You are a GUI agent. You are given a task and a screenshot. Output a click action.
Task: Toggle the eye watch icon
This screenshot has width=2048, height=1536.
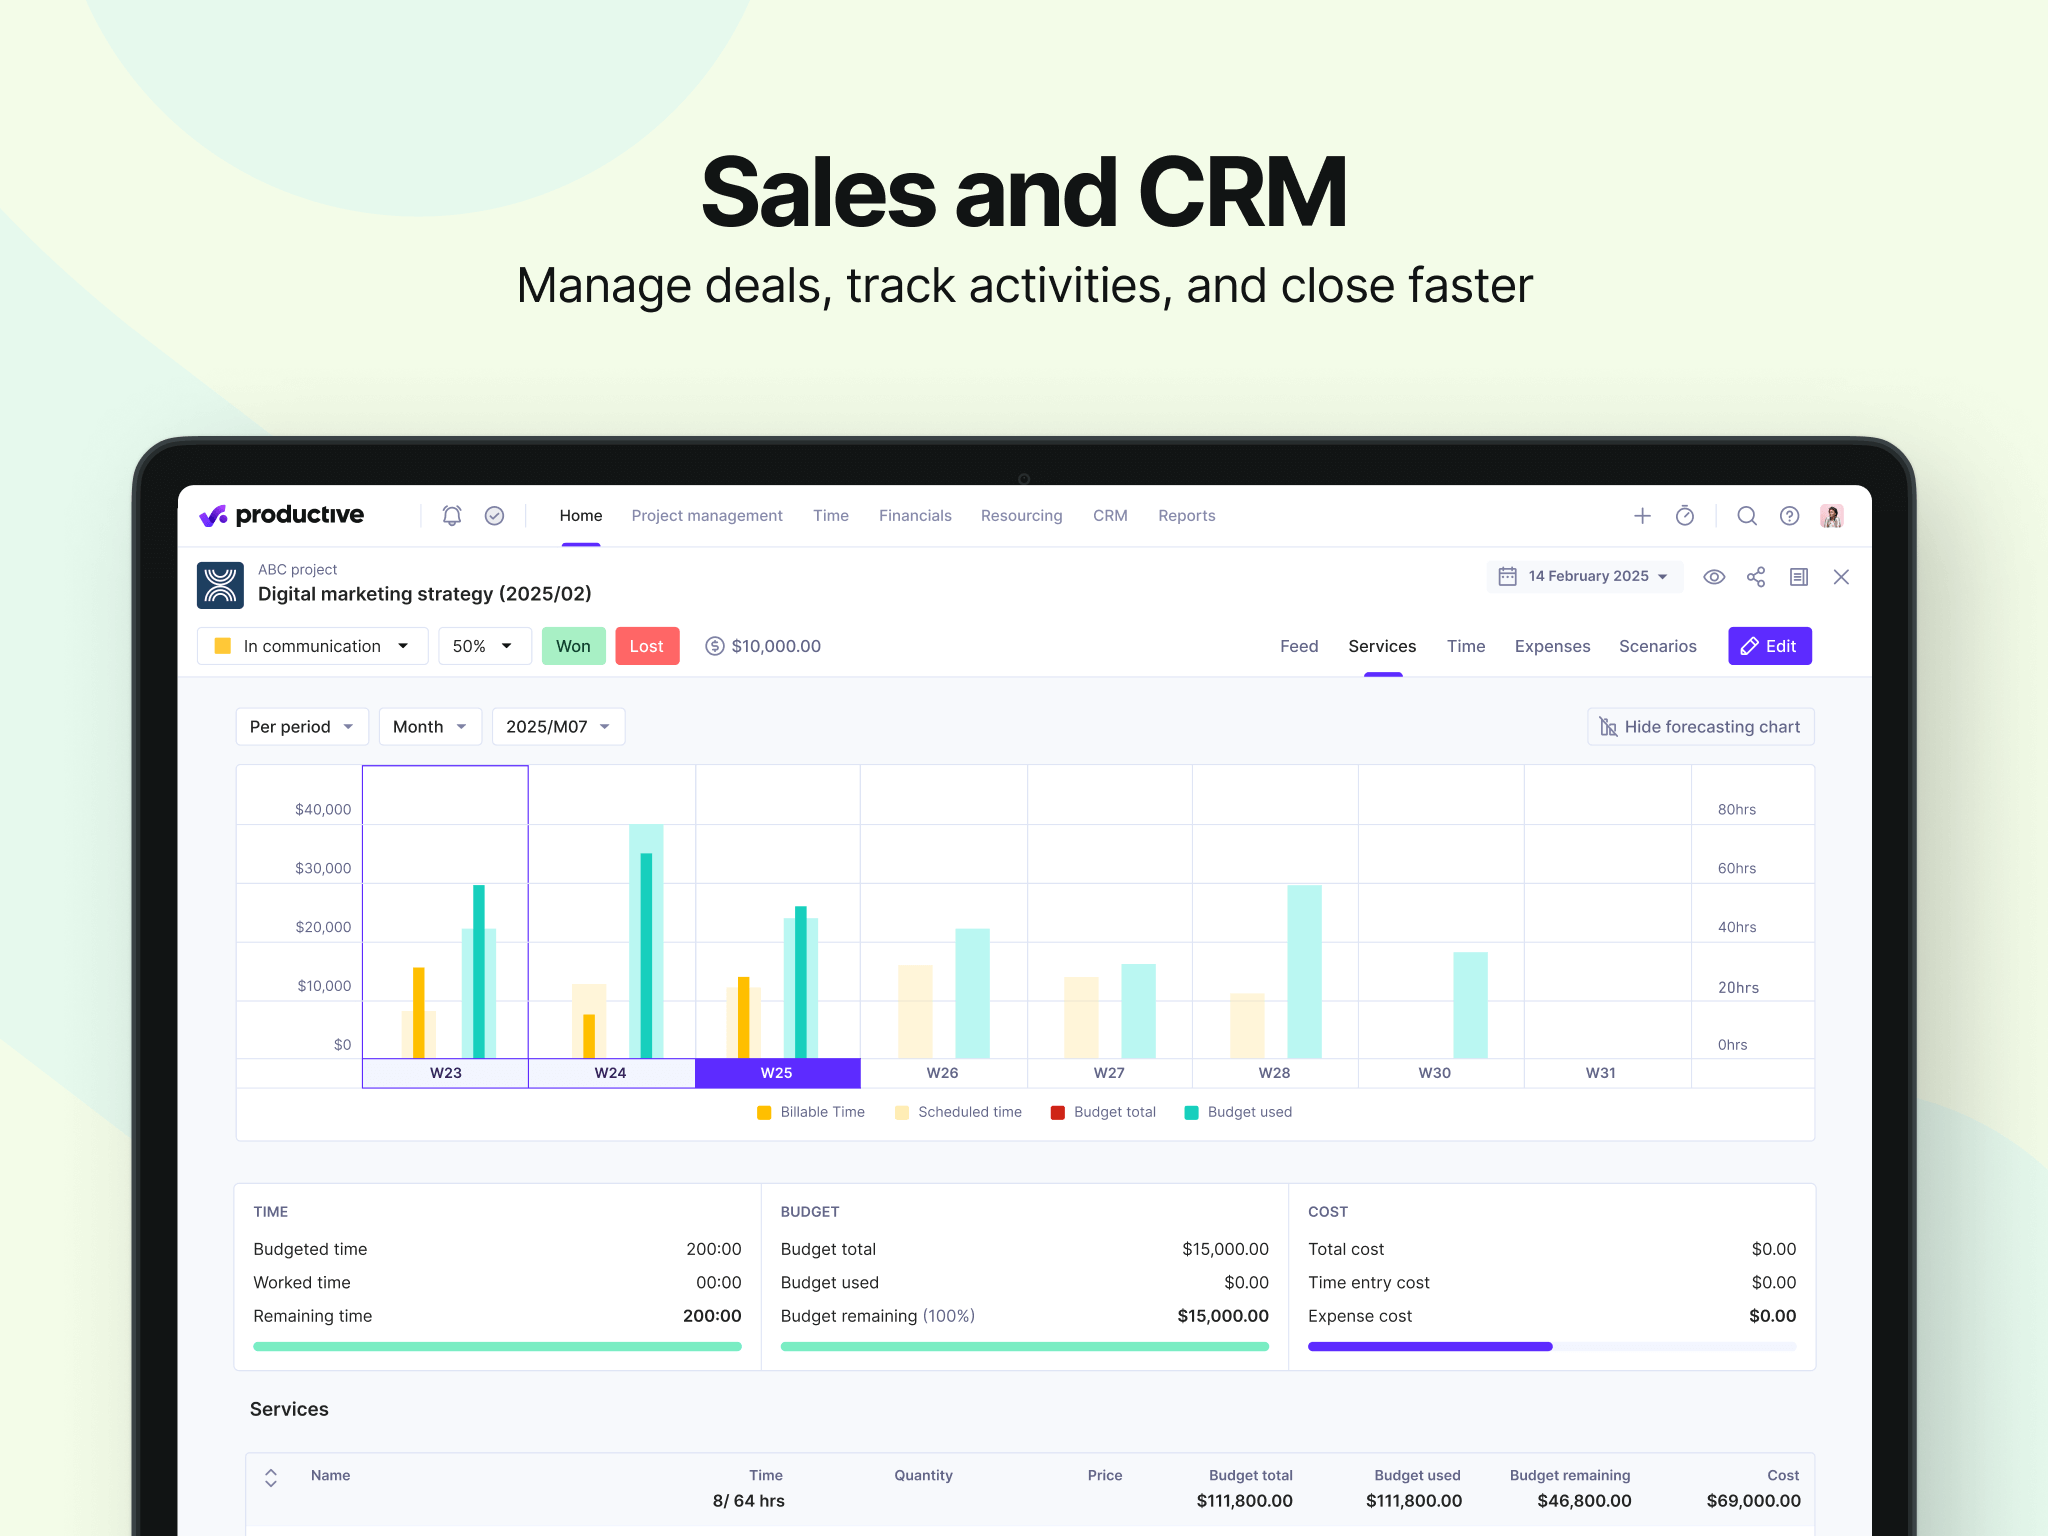(1714, 577)
